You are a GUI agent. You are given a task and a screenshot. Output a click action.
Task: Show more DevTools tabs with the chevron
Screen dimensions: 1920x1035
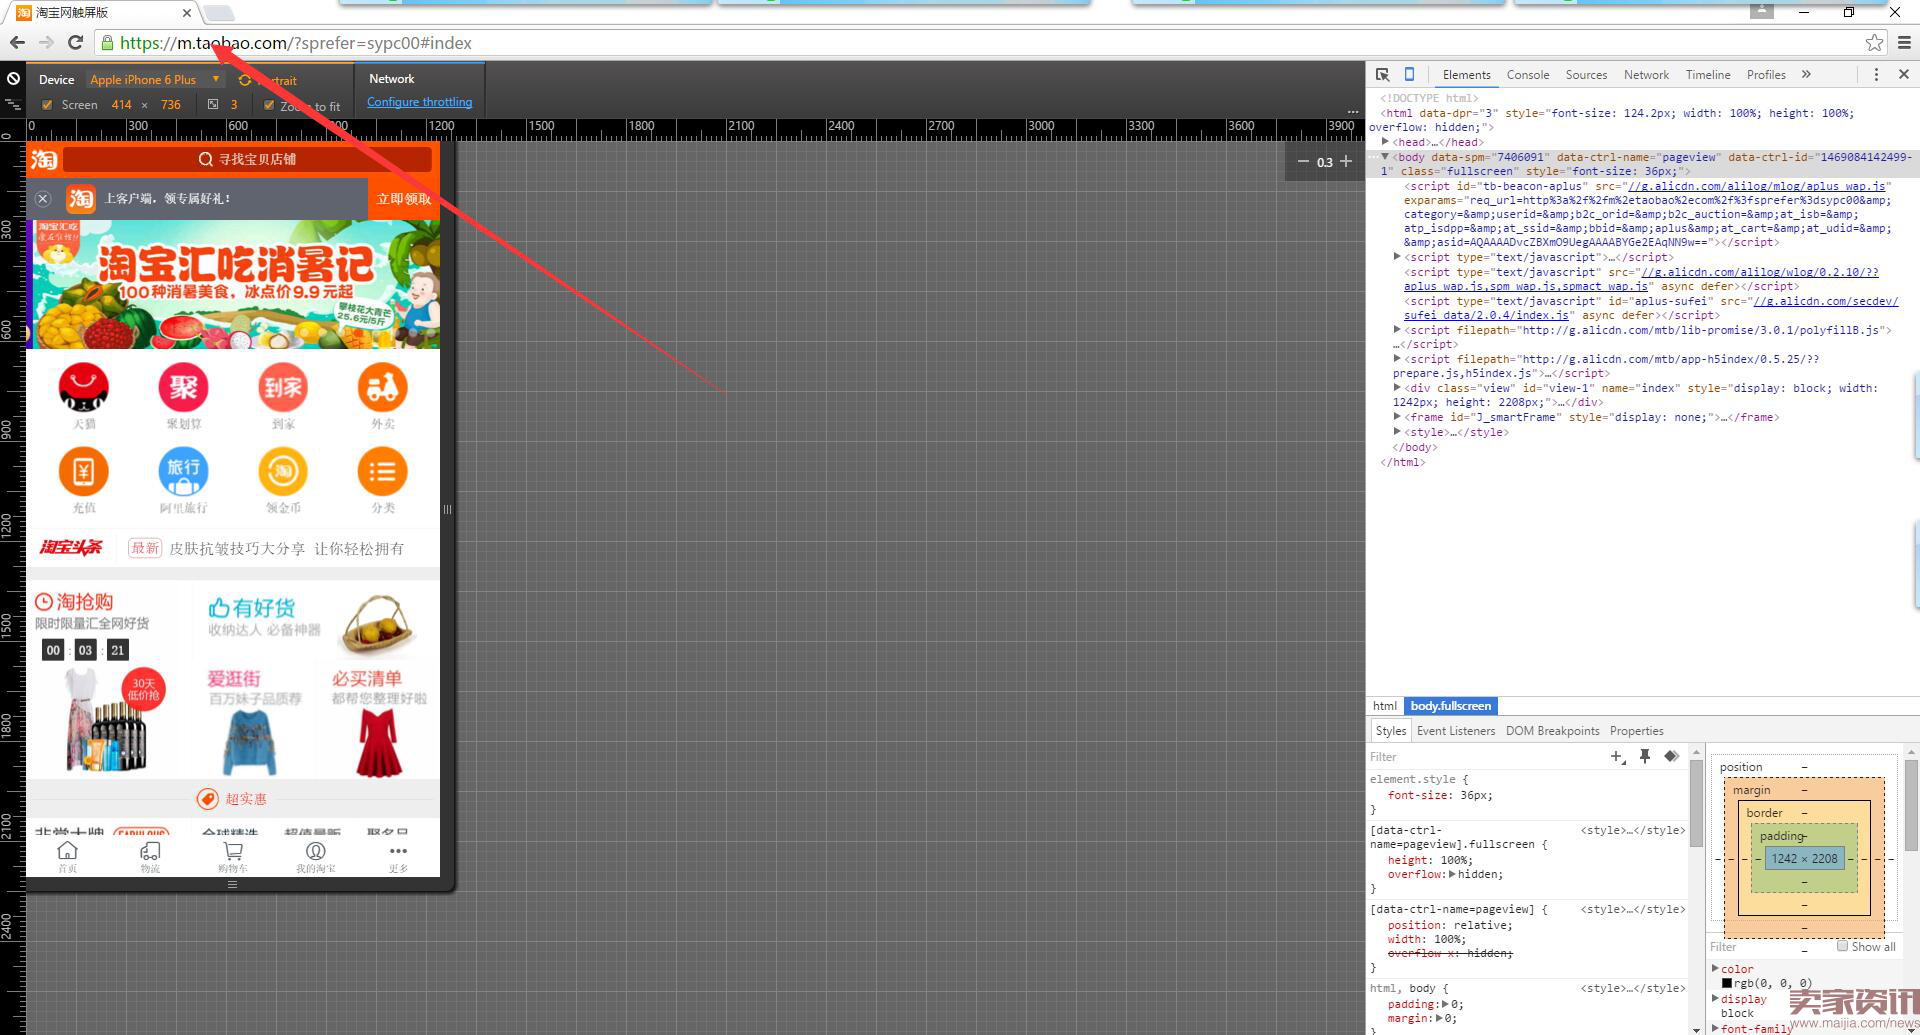[1806, 75]
